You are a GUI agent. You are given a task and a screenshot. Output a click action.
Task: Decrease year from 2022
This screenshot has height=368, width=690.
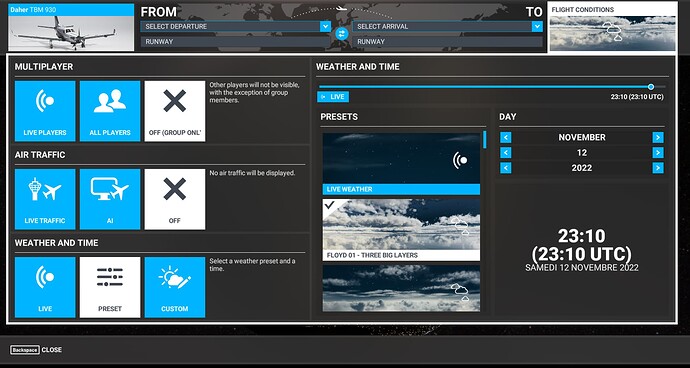pyautogui.click(x=506, y=168)
